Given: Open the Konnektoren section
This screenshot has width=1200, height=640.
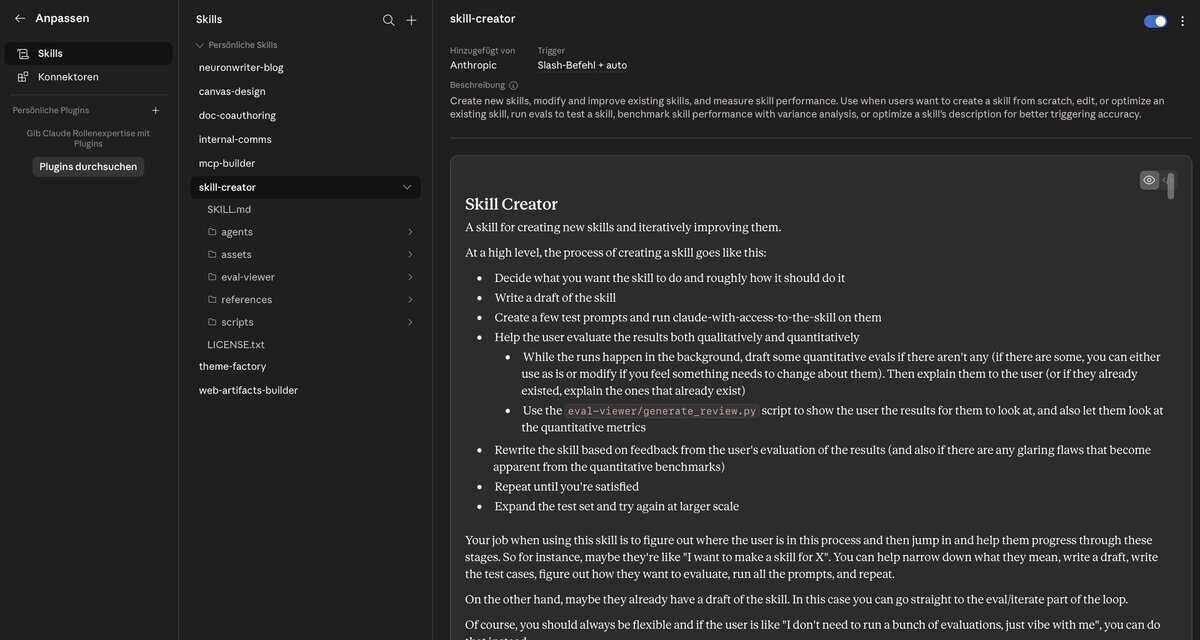Looking at the screenshot, I should (88, 77).
